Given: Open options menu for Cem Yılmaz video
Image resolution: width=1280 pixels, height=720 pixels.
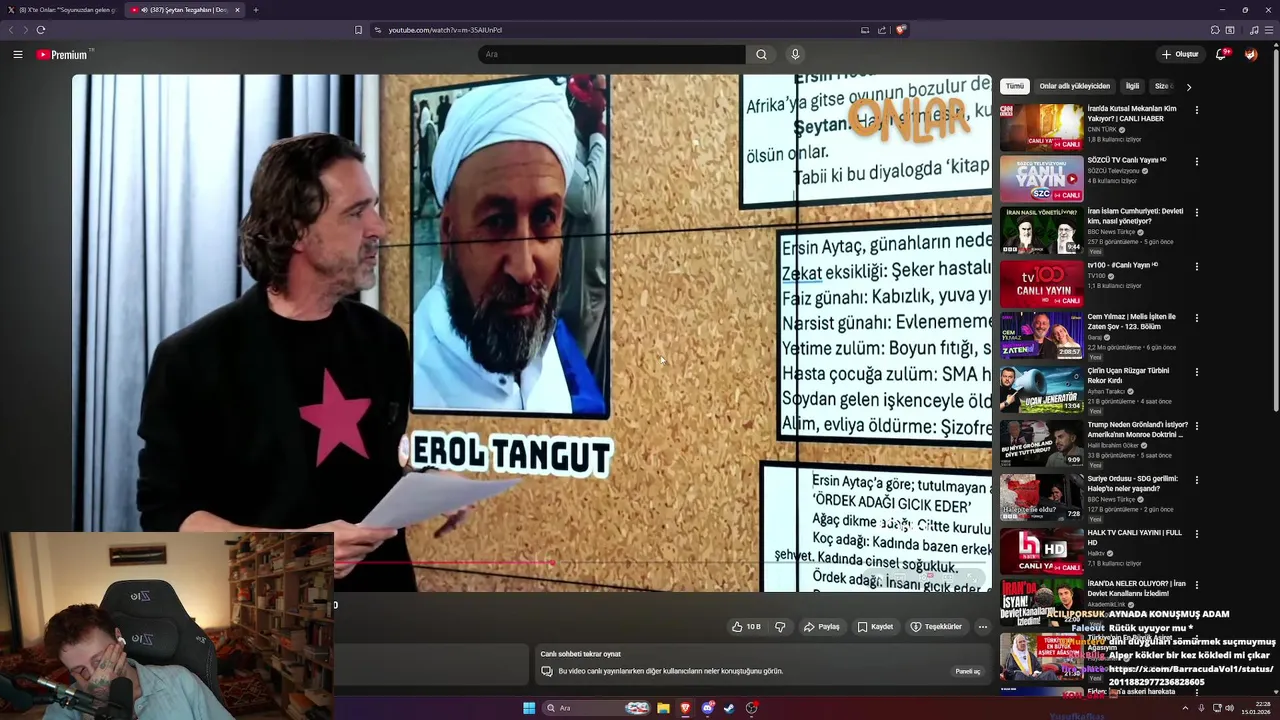Looking at the screenshot, I should tap(1196, 318).
